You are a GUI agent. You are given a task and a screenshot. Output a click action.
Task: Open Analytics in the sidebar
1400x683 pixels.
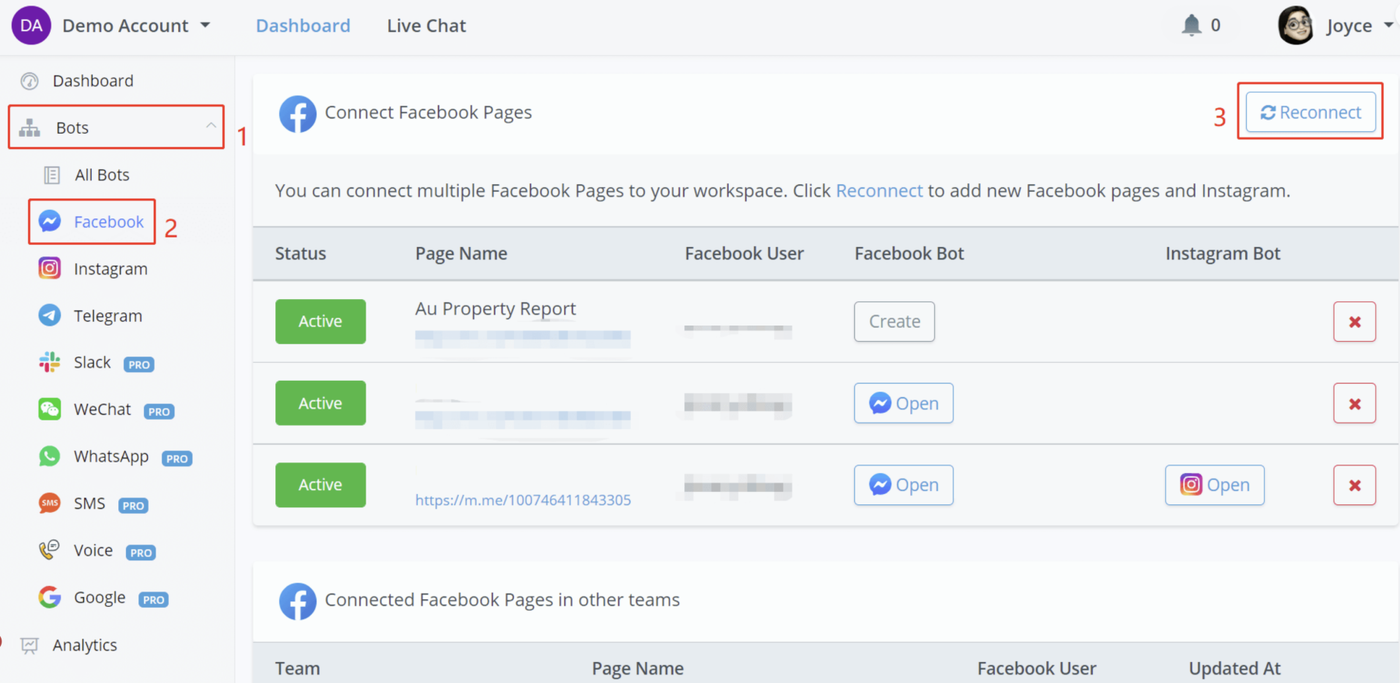84,645
